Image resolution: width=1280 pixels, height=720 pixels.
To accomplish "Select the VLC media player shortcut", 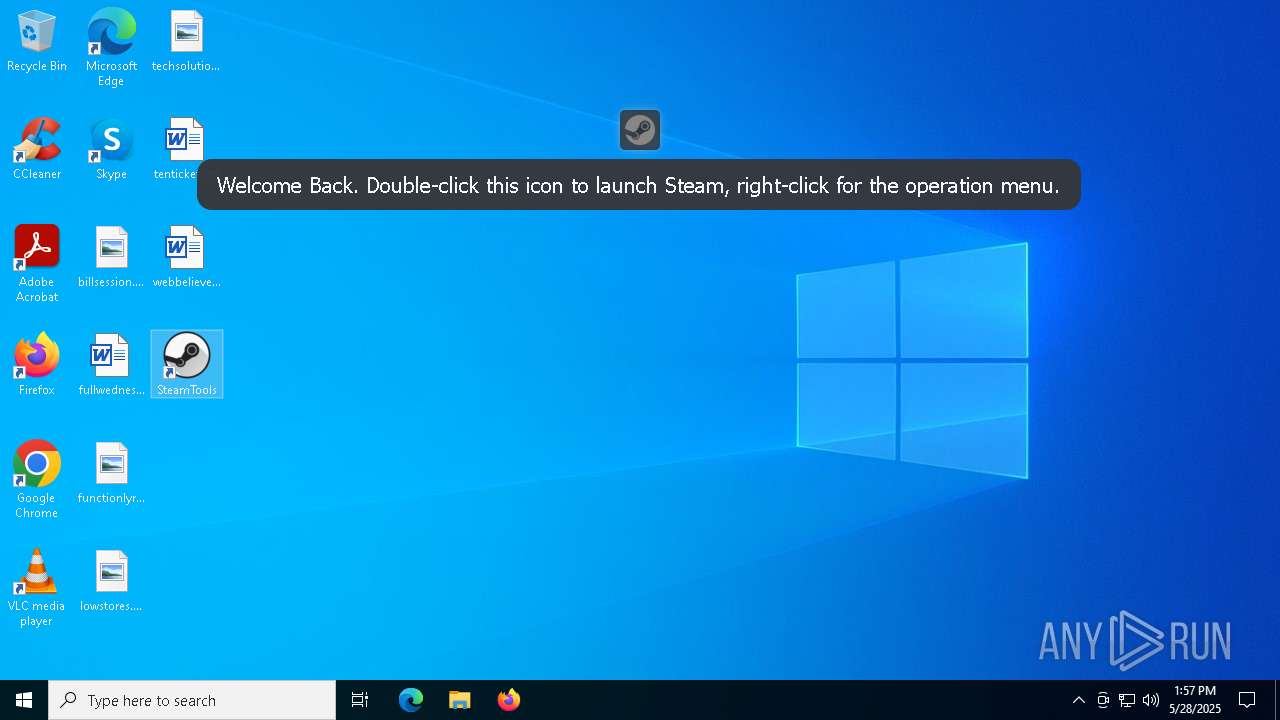I will (37, 588).
